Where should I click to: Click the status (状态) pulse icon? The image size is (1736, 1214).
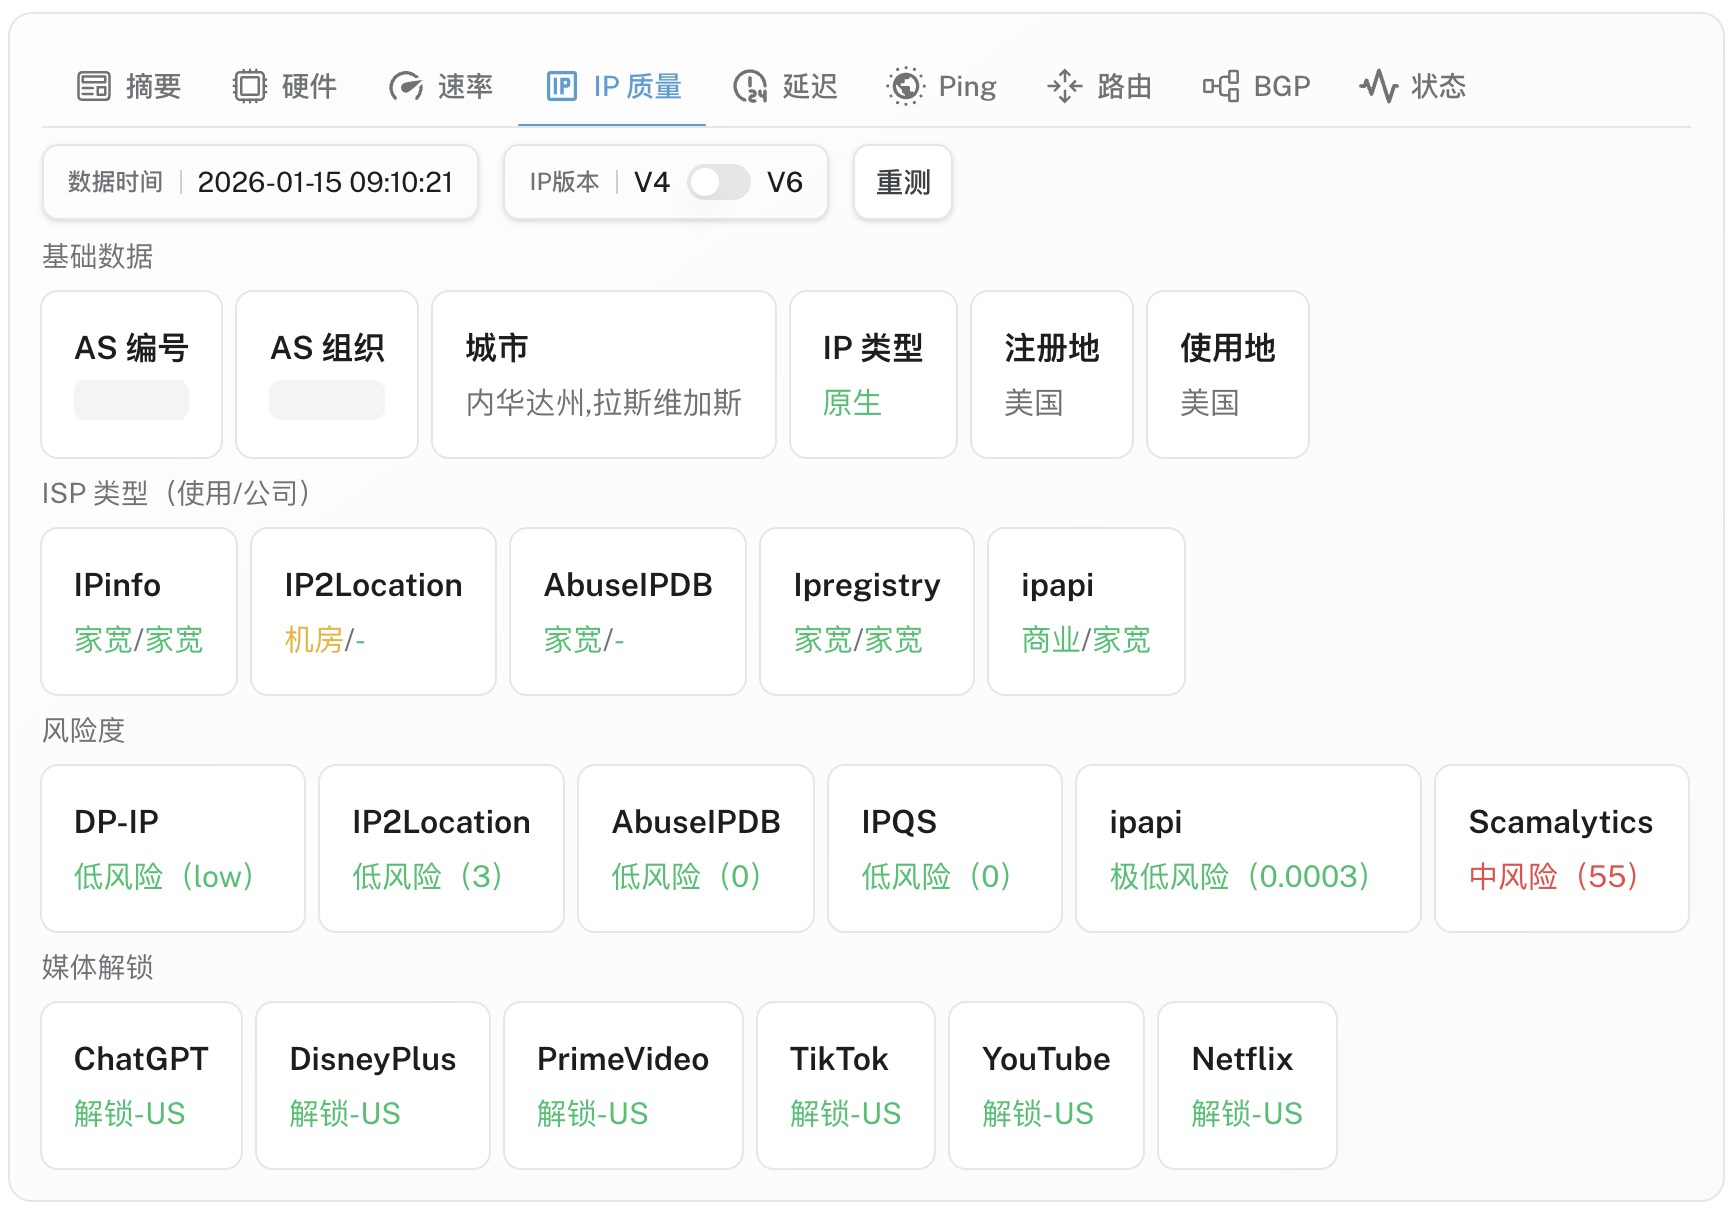[1379, 86]
